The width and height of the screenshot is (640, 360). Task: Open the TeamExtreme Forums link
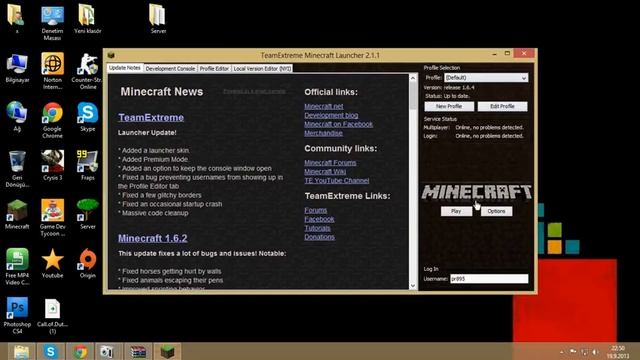[316, 211]
